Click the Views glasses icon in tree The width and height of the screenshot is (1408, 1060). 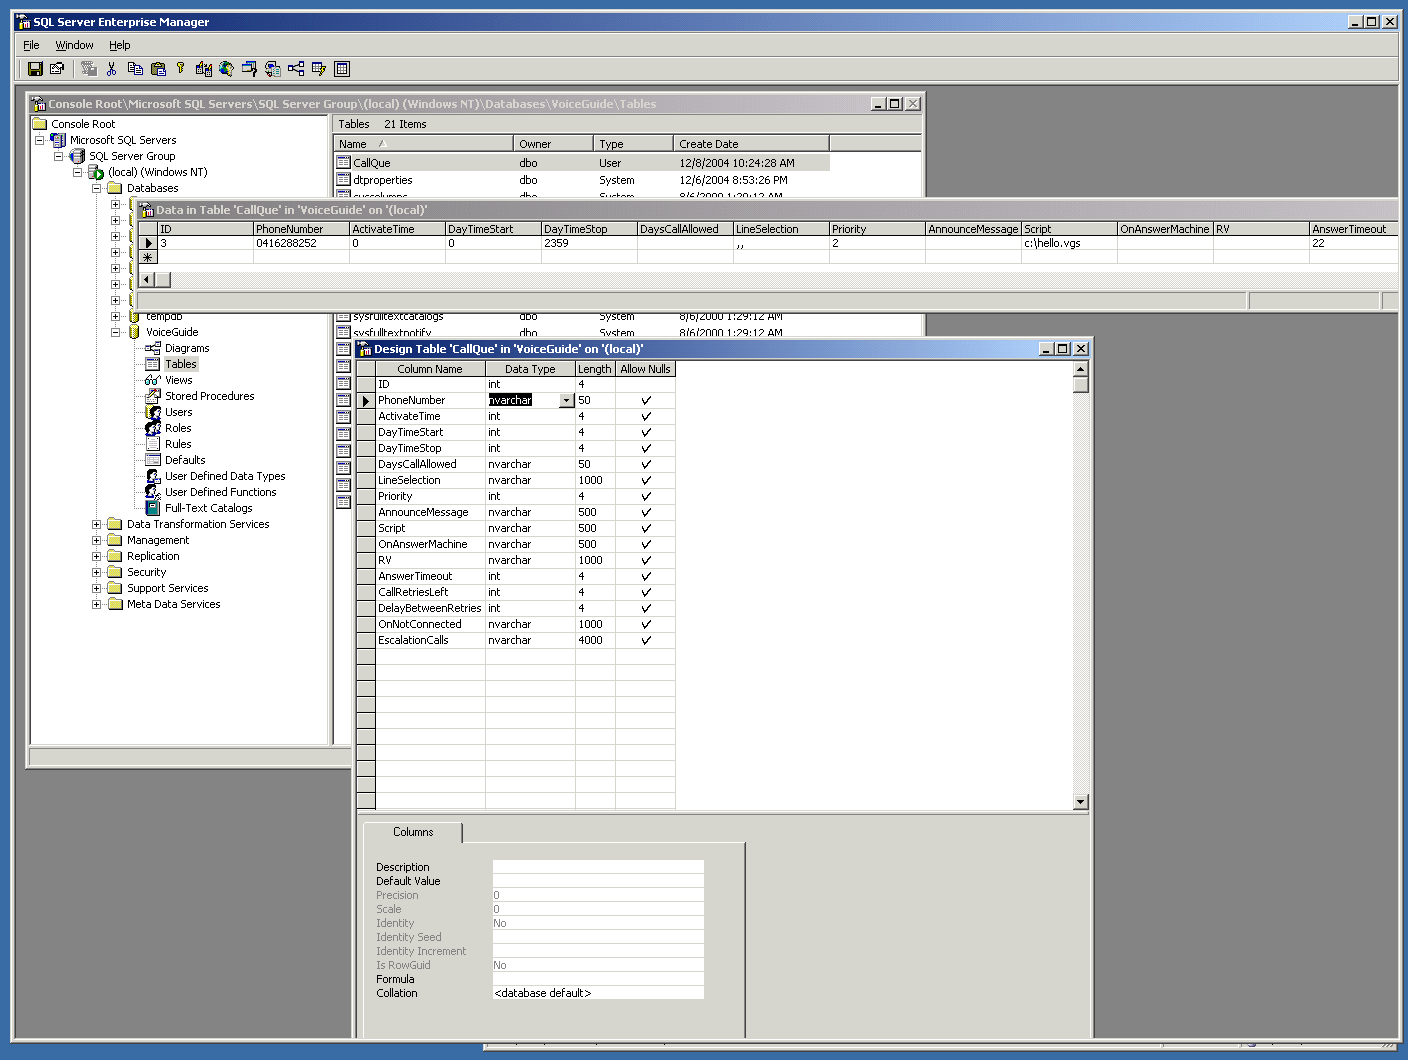[x=153, y=380]
